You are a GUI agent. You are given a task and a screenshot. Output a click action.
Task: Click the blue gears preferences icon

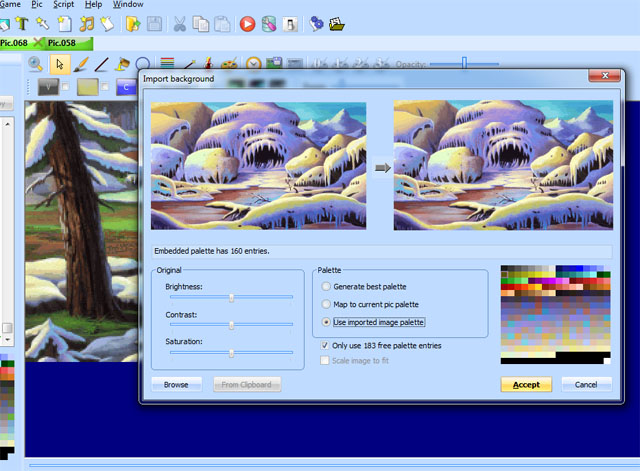316,24
